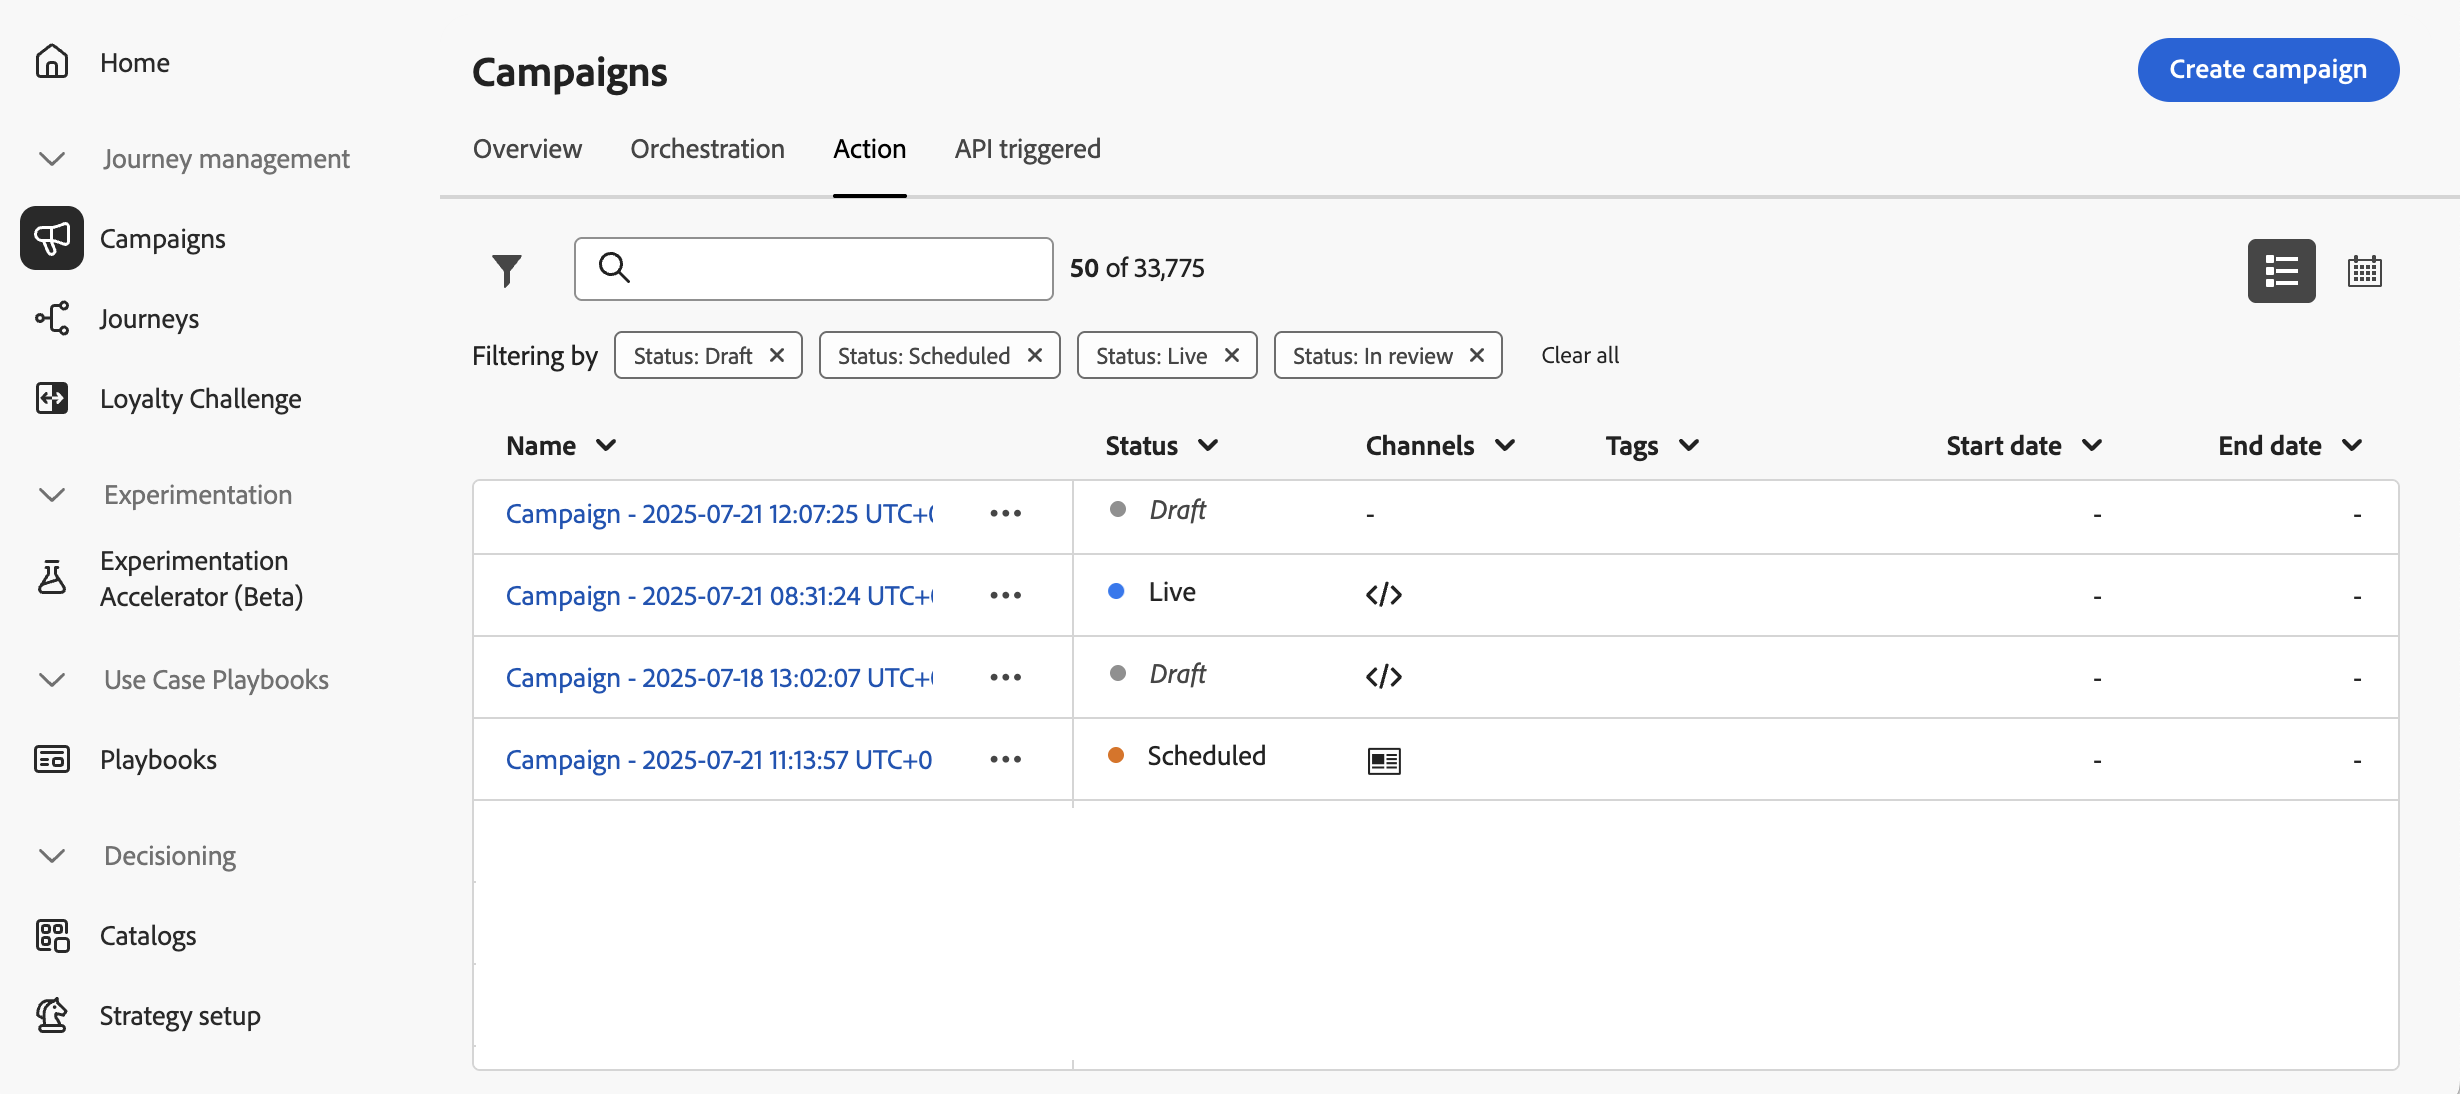Select the list view icon
The width and height of the screenshot is (2460, 1094).
click(2281, 270)
